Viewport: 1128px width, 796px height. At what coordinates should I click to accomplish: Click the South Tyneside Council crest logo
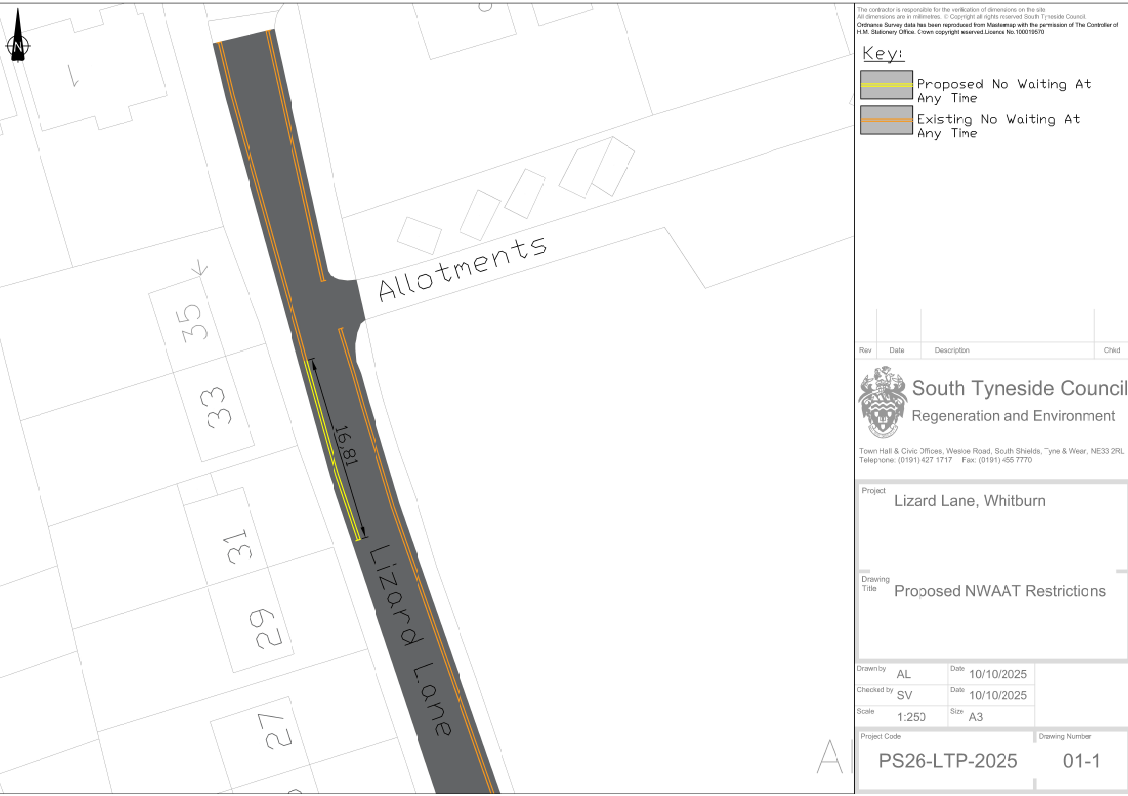881,402
